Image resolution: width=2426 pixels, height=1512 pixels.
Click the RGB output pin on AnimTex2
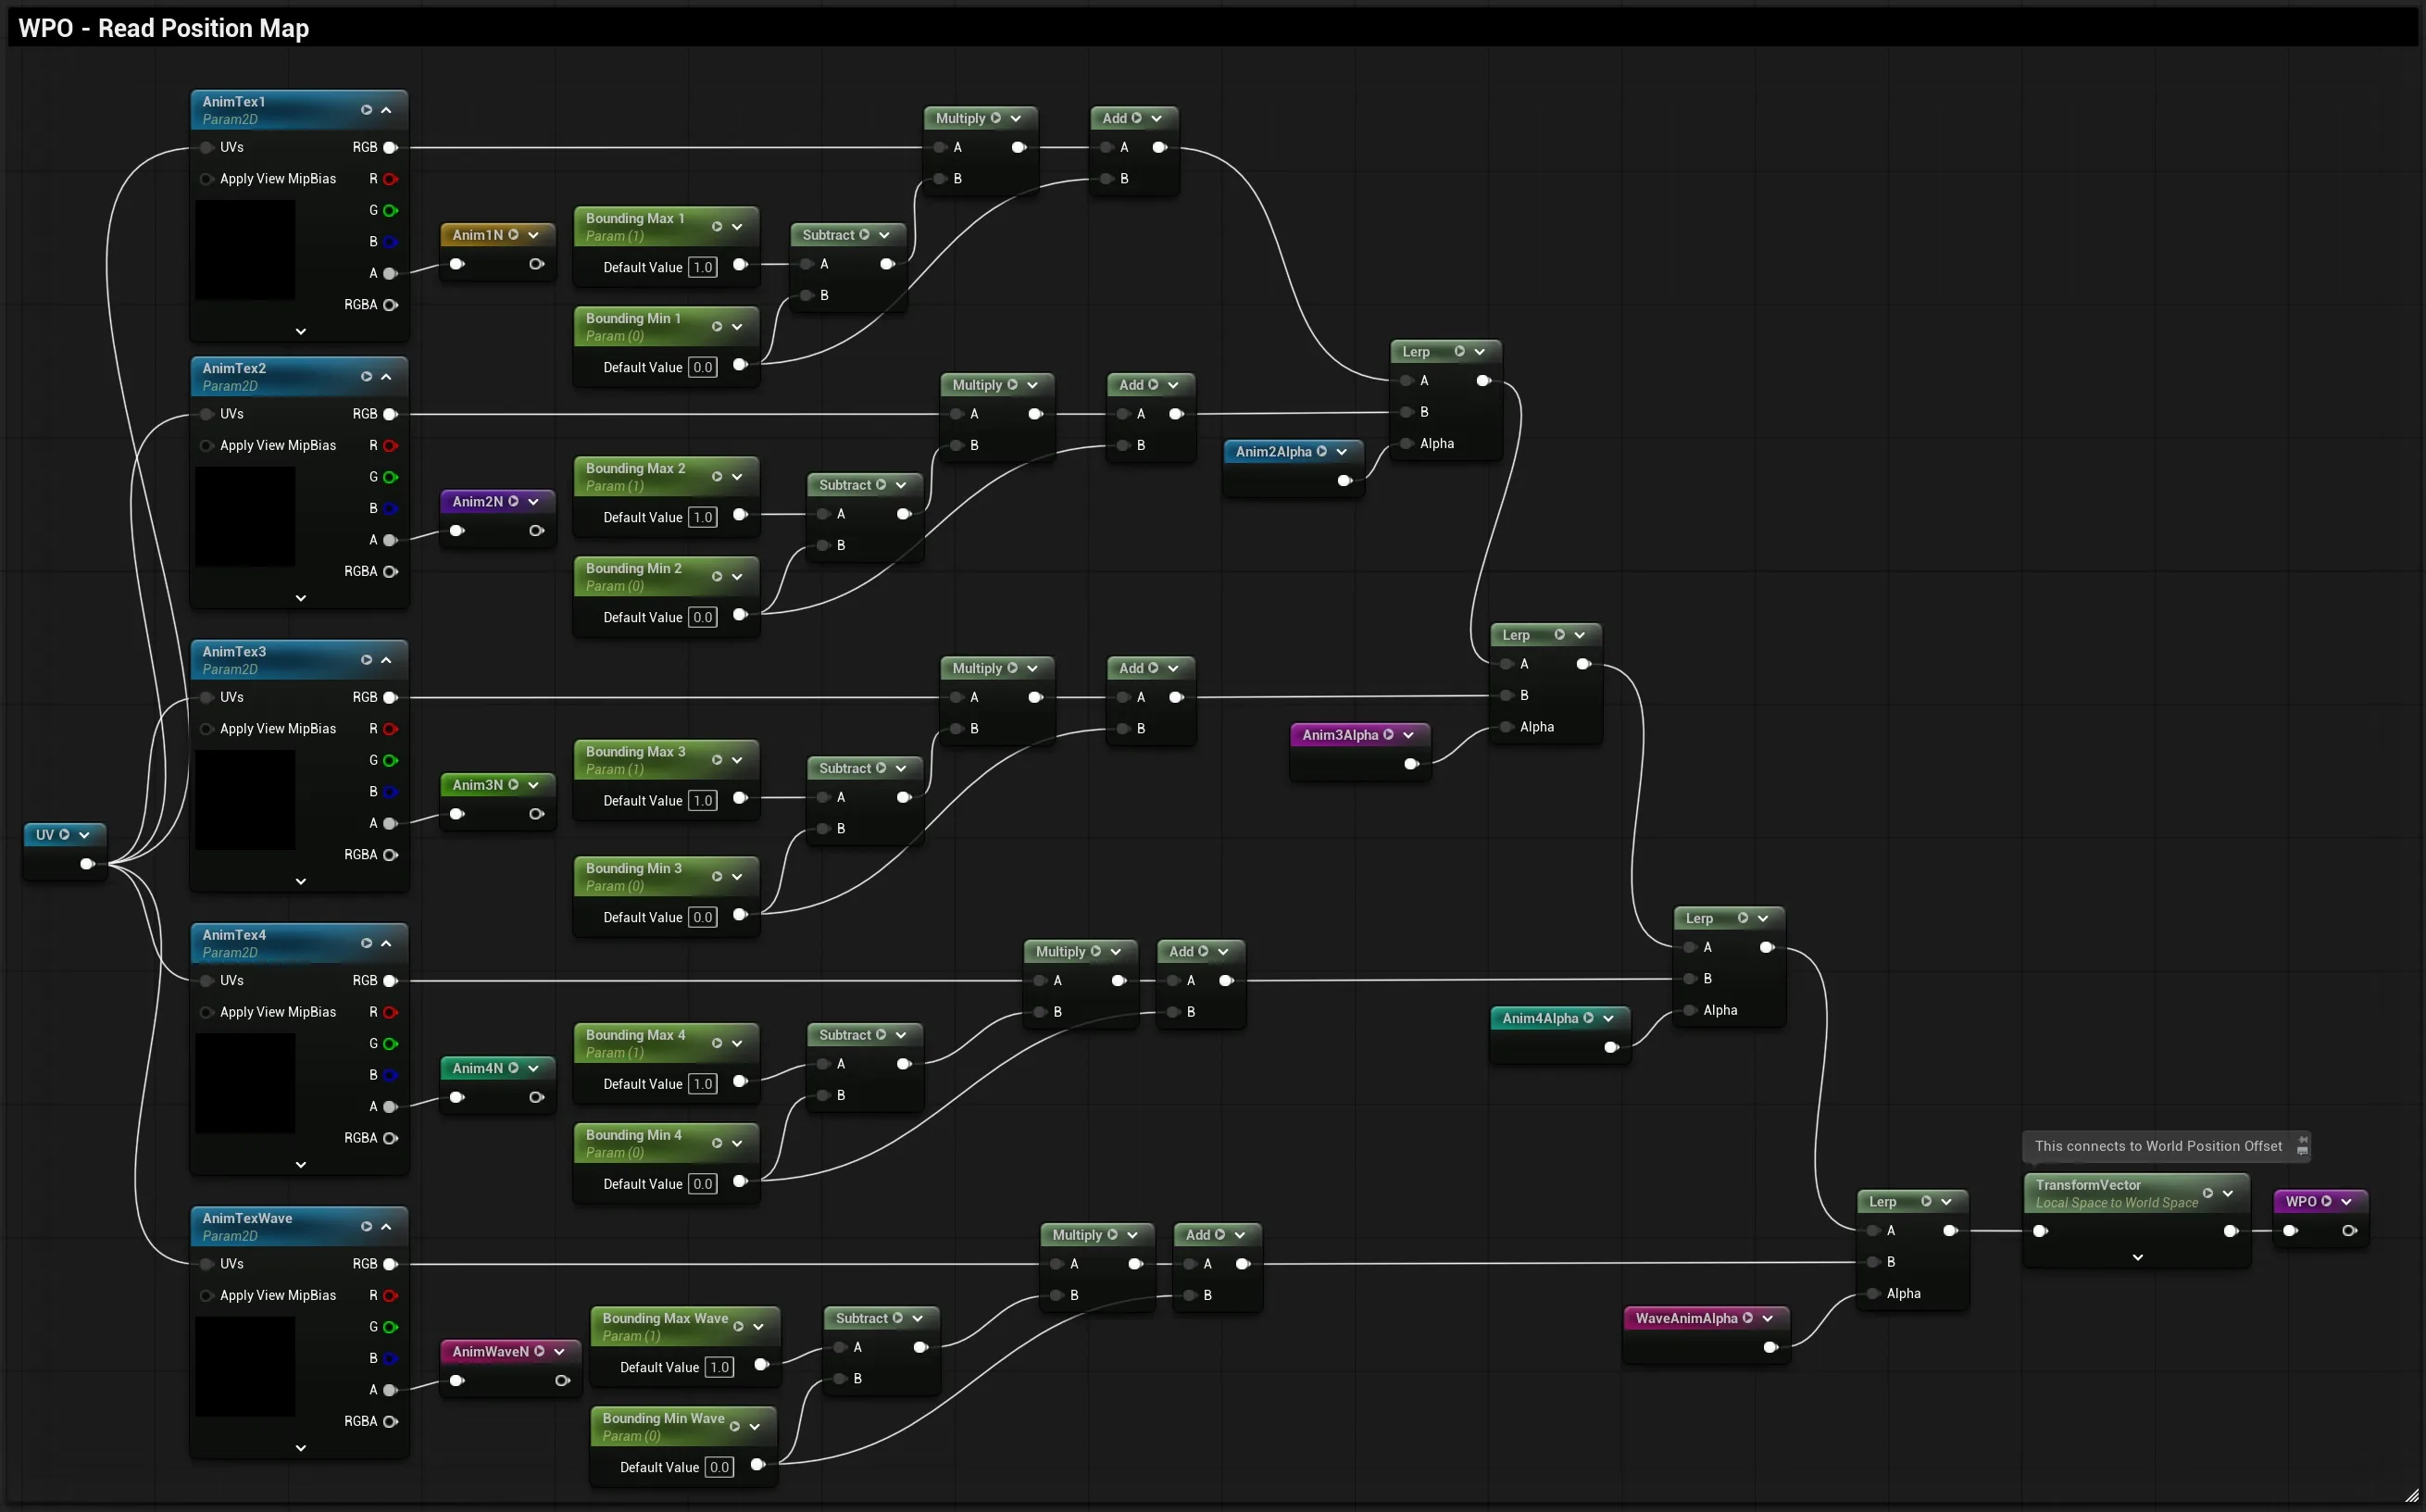[x=390, y=414]
